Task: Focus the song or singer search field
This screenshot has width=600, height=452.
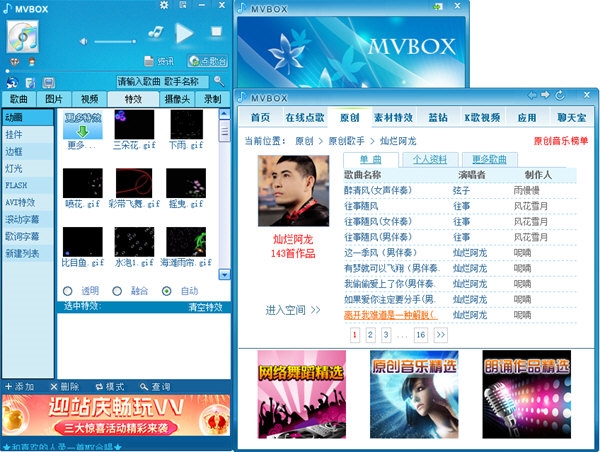Action: pos(162,82)
